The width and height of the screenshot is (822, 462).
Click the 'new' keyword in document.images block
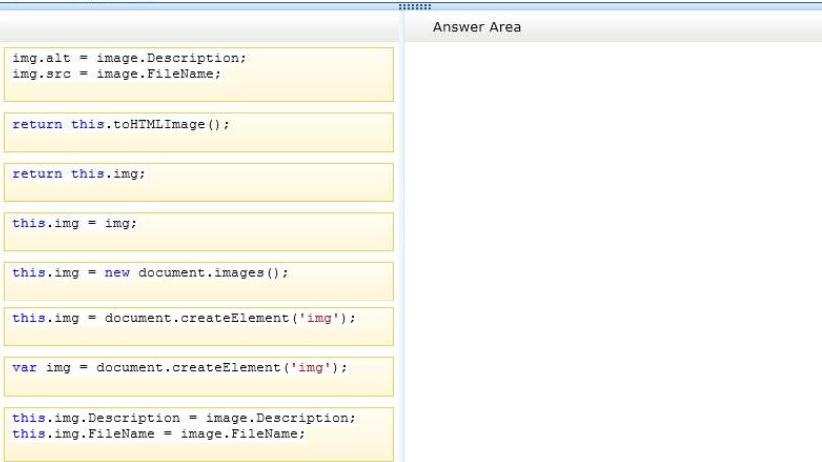click(x=117, y=273)
